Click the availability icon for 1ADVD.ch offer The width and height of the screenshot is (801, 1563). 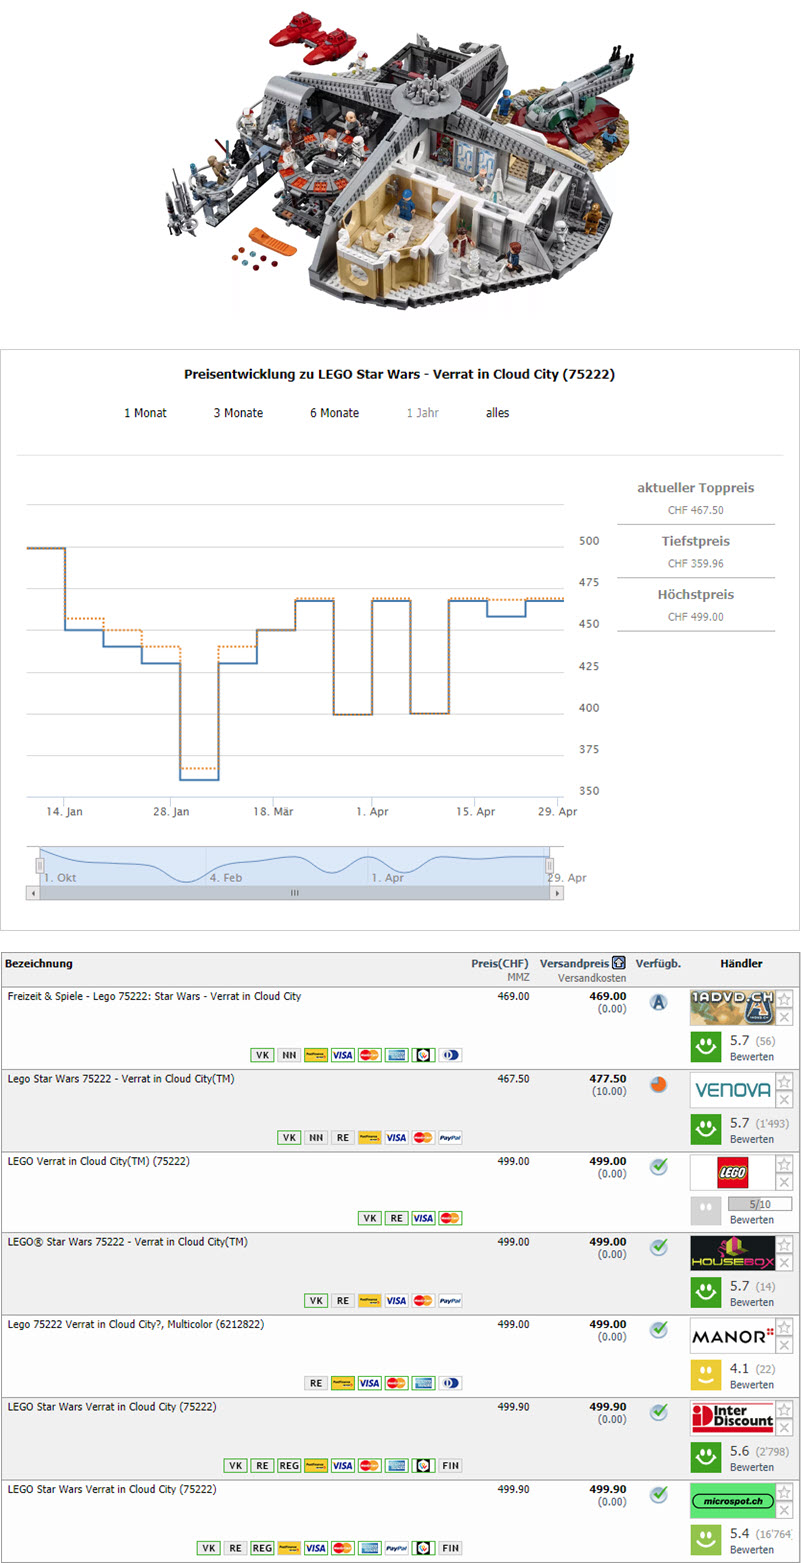[658, 1002]
